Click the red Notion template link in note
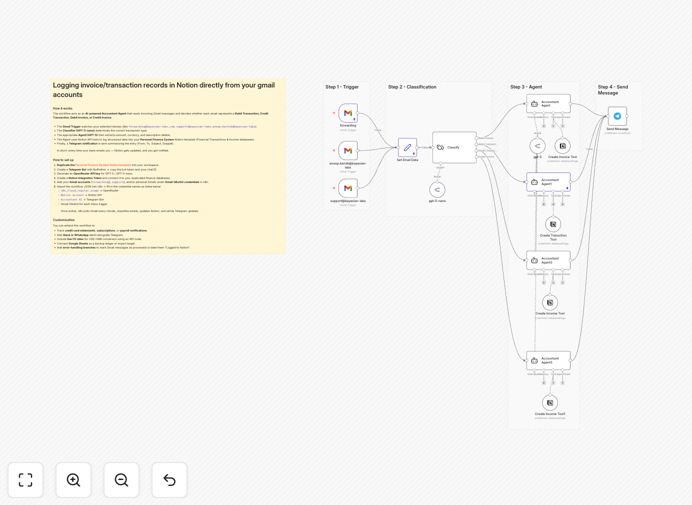Image resolution: width=692 pixels, height=505 pixels. (103, 165)
